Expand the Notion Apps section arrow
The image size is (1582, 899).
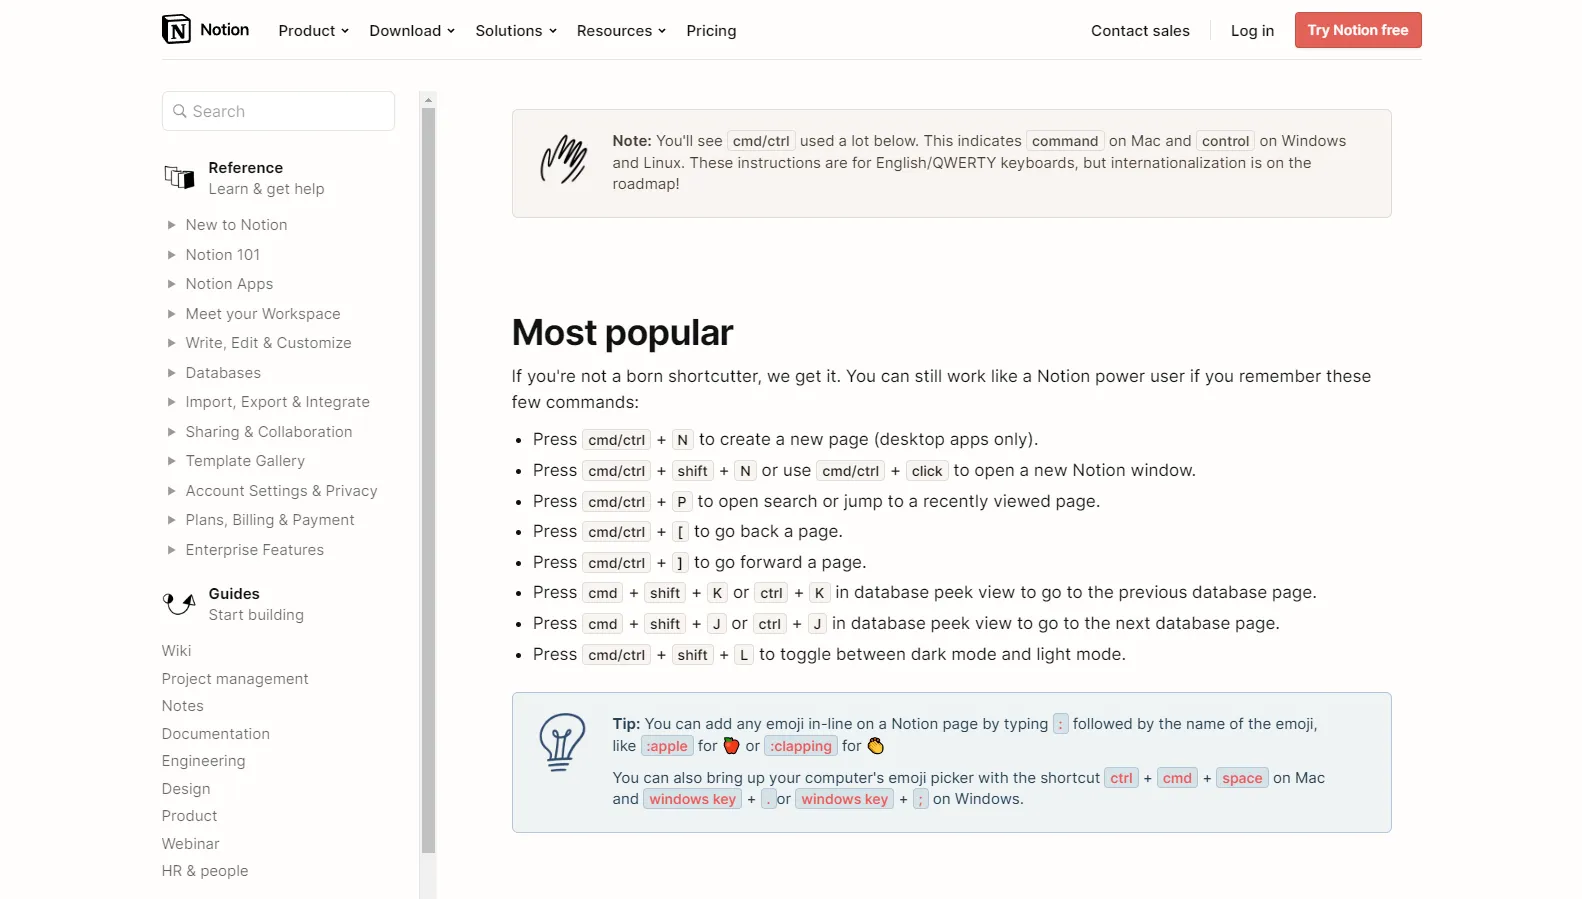pos(171,284)
